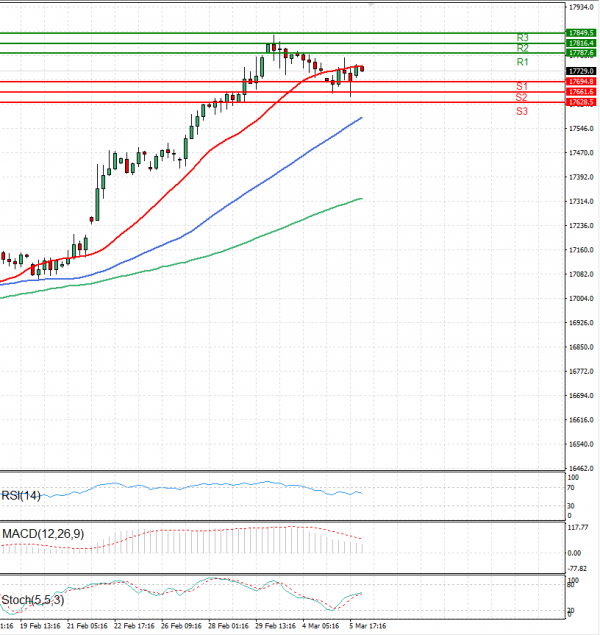Click the 16850.0 value on price axis
600x635 pixels.
581,347
